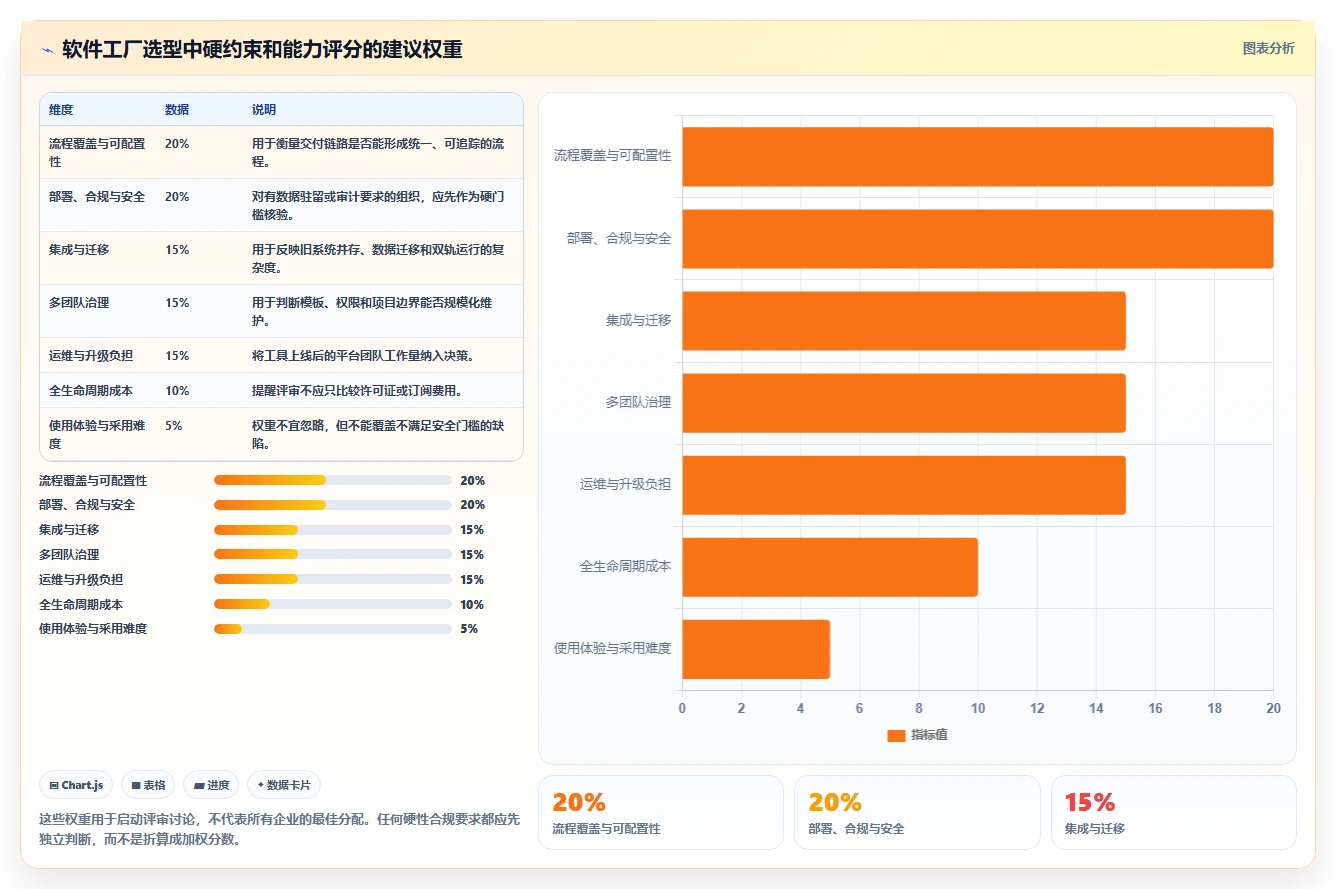This screenshot has width=1336, height=889.
Task: Click the chart bar for 部署、合规与安全
Action: point(978,239)
